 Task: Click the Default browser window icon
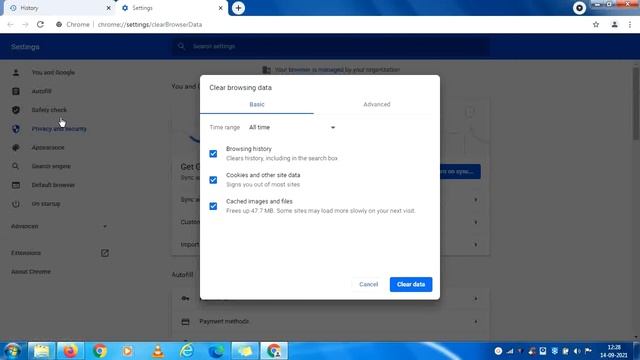pos(16,185)
